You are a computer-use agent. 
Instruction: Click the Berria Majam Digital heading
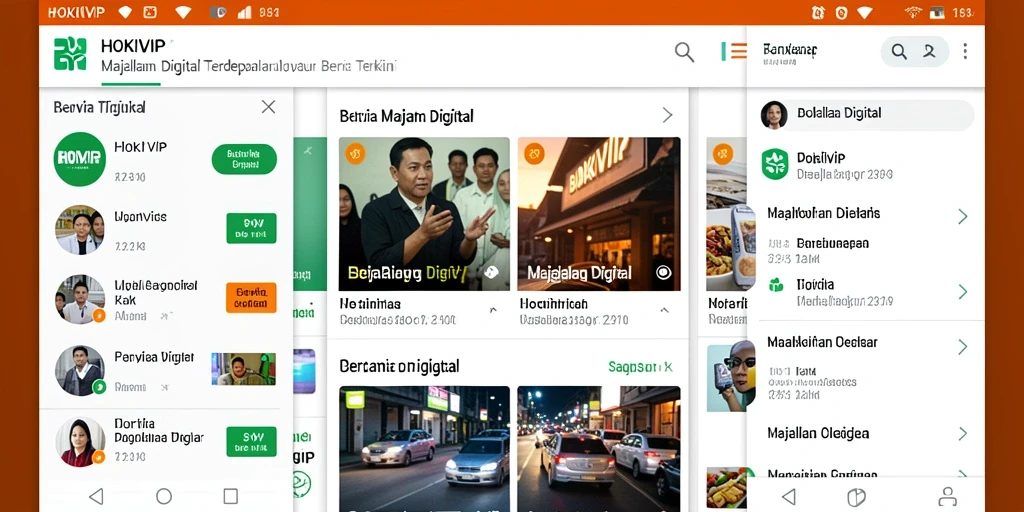406,116
